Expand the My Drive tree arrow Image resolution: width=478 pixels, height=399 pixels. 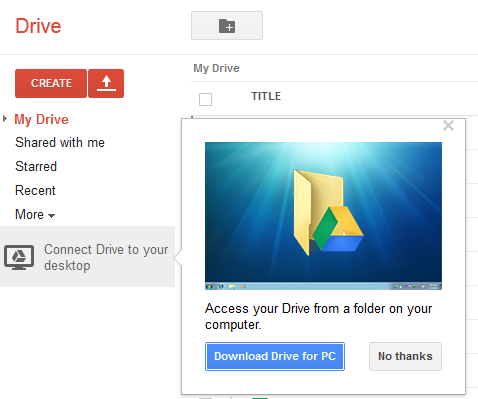tap(5, 119)
